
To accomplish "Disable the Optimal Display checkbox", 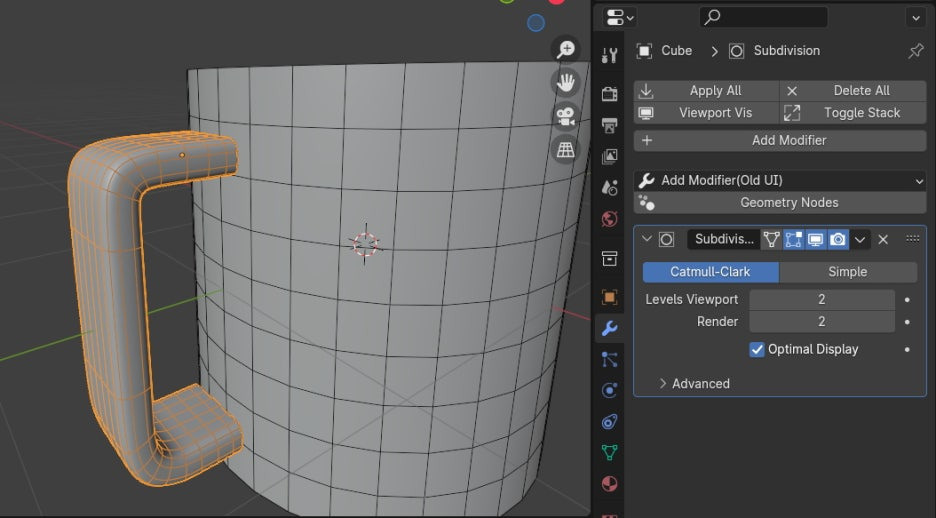I will [756, 350].
